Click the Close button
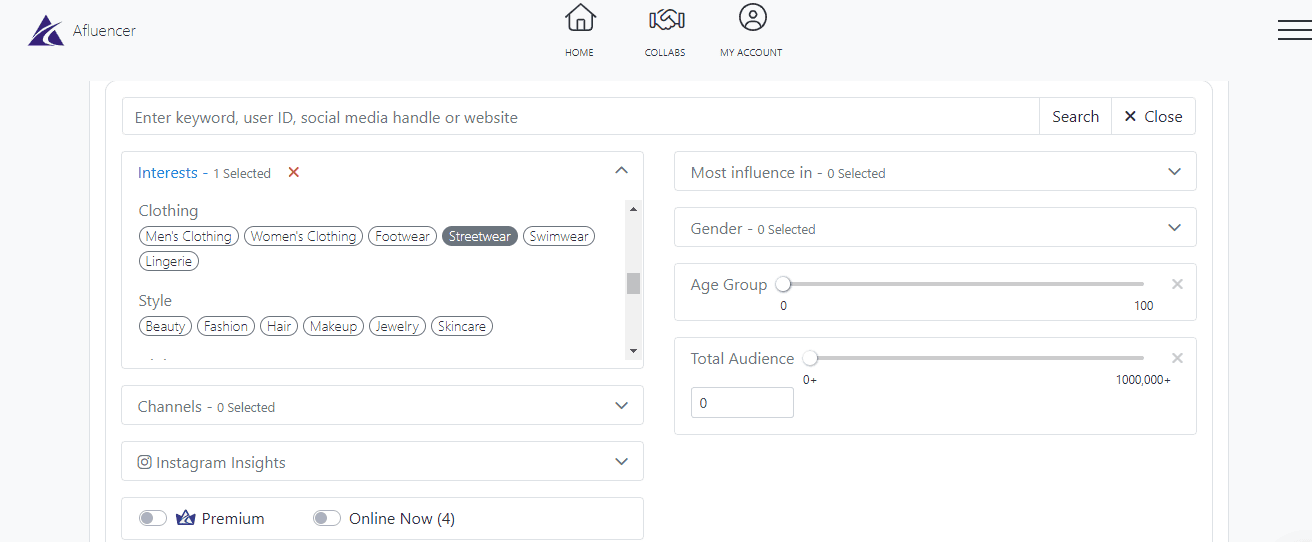The height and width of the screenshot is (542, 1312). (x=1153, y=116)
